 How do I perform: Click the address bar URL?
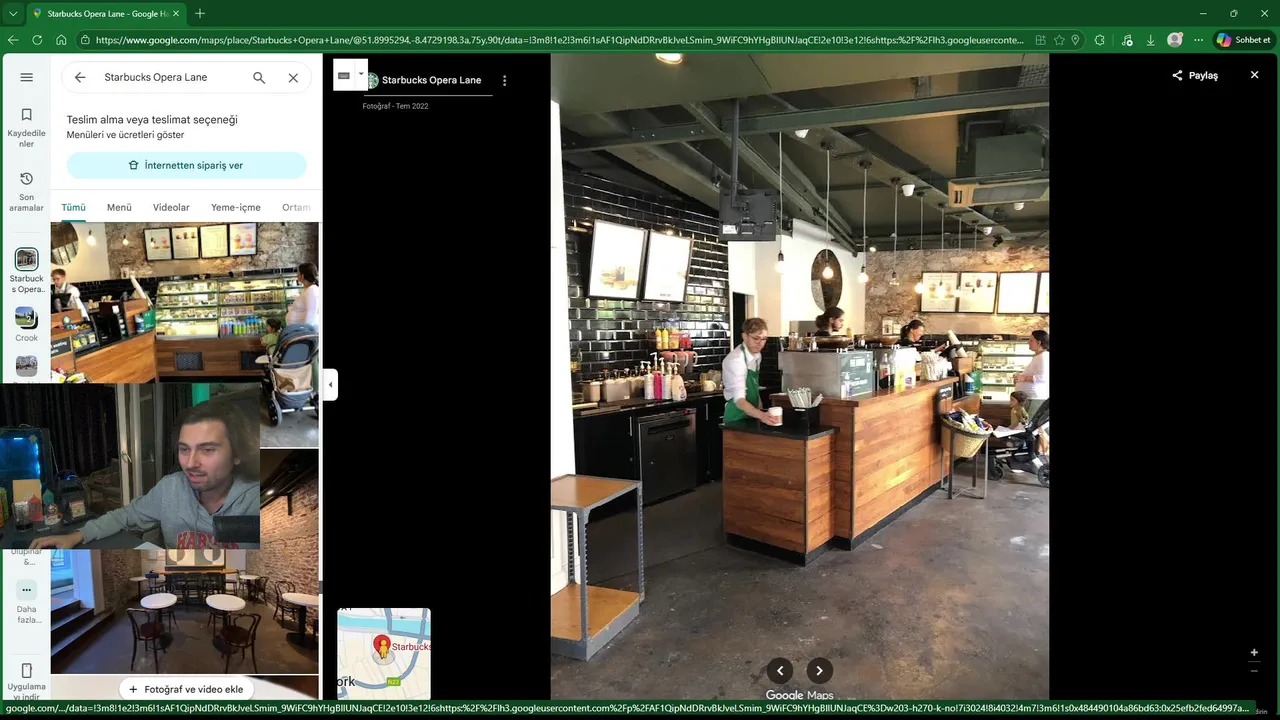pos(560,40)
